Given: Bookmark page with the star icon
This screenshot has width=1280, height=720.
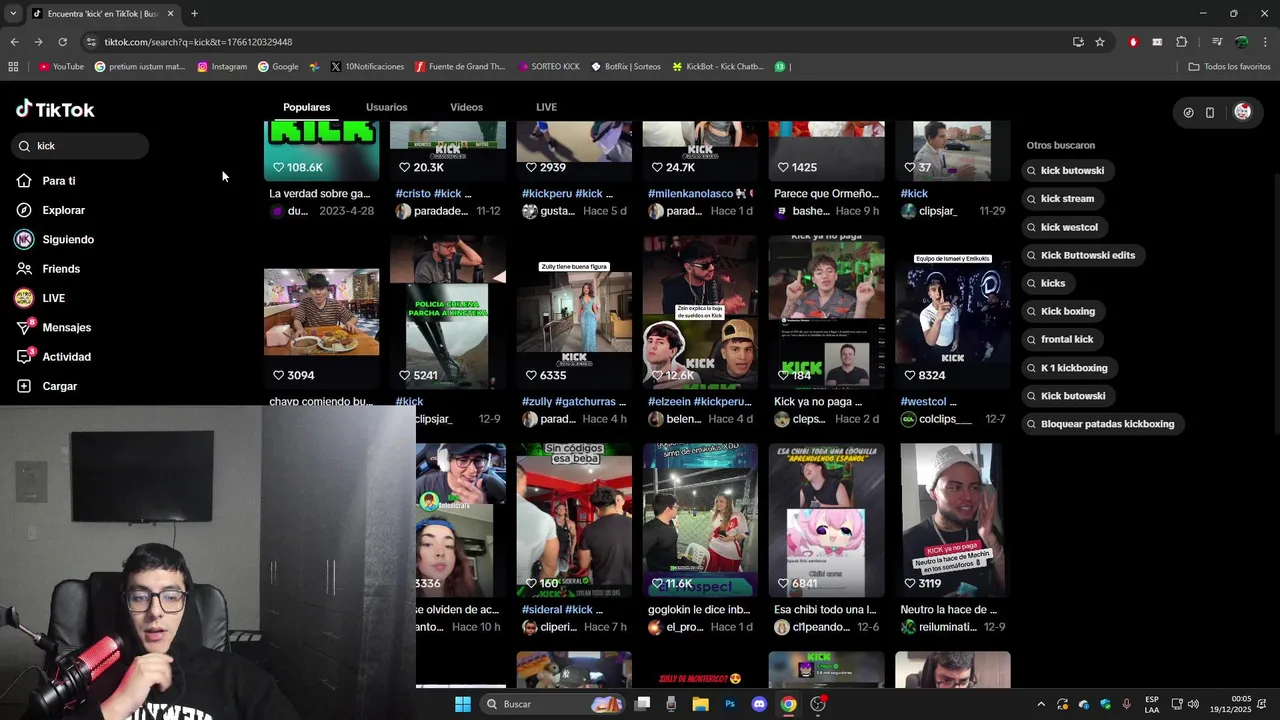Looking at the screenshot, I should point(1100,42).
